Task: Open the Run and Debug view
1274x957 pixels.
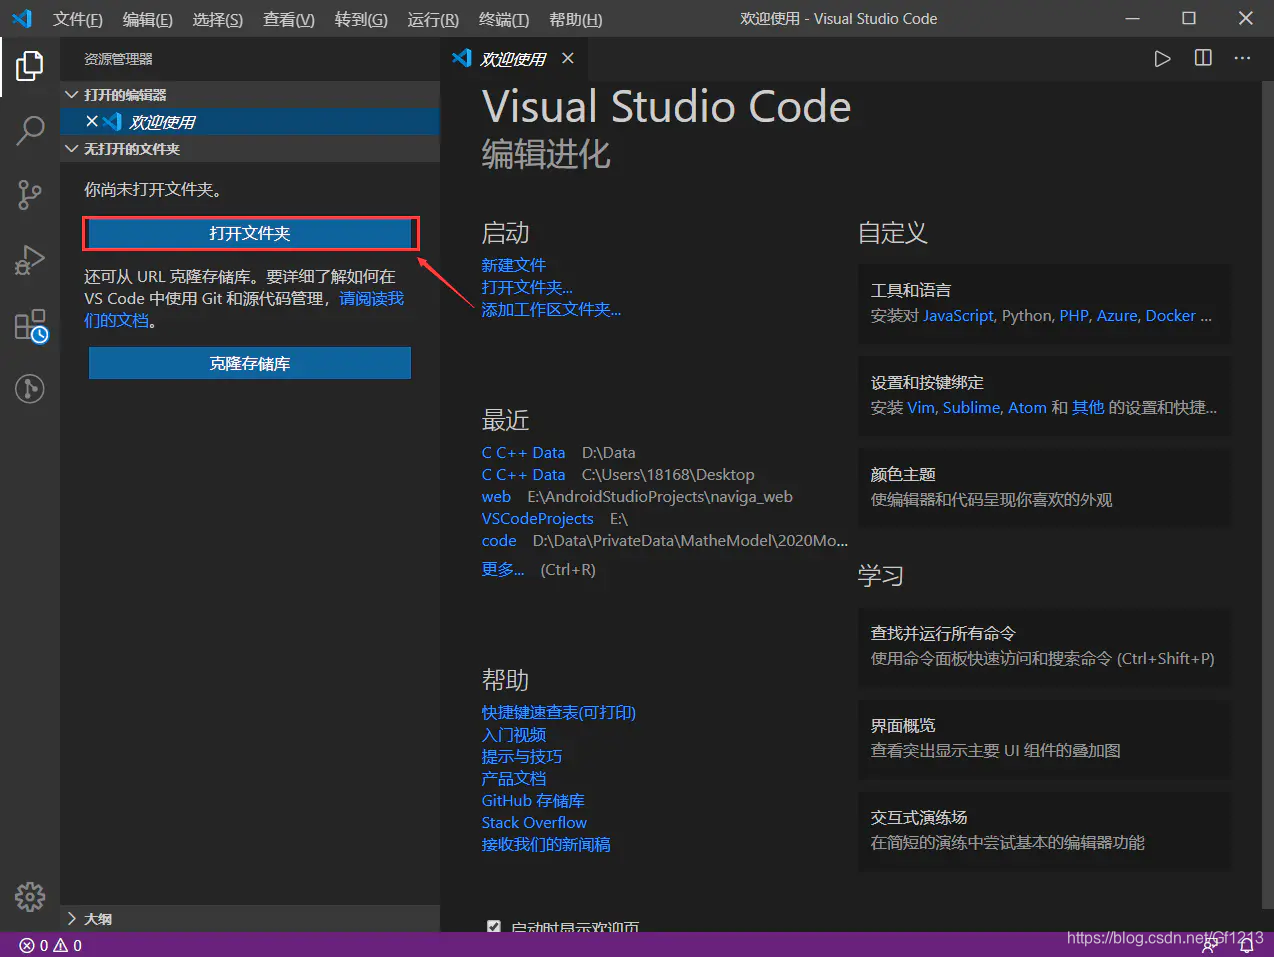Action: pyautogui.click(x=30, y=260)
